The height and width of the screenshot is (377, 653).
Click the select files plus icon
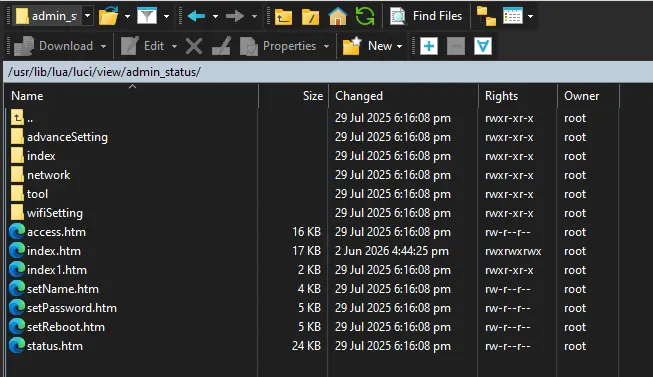(x=429, y=46)
